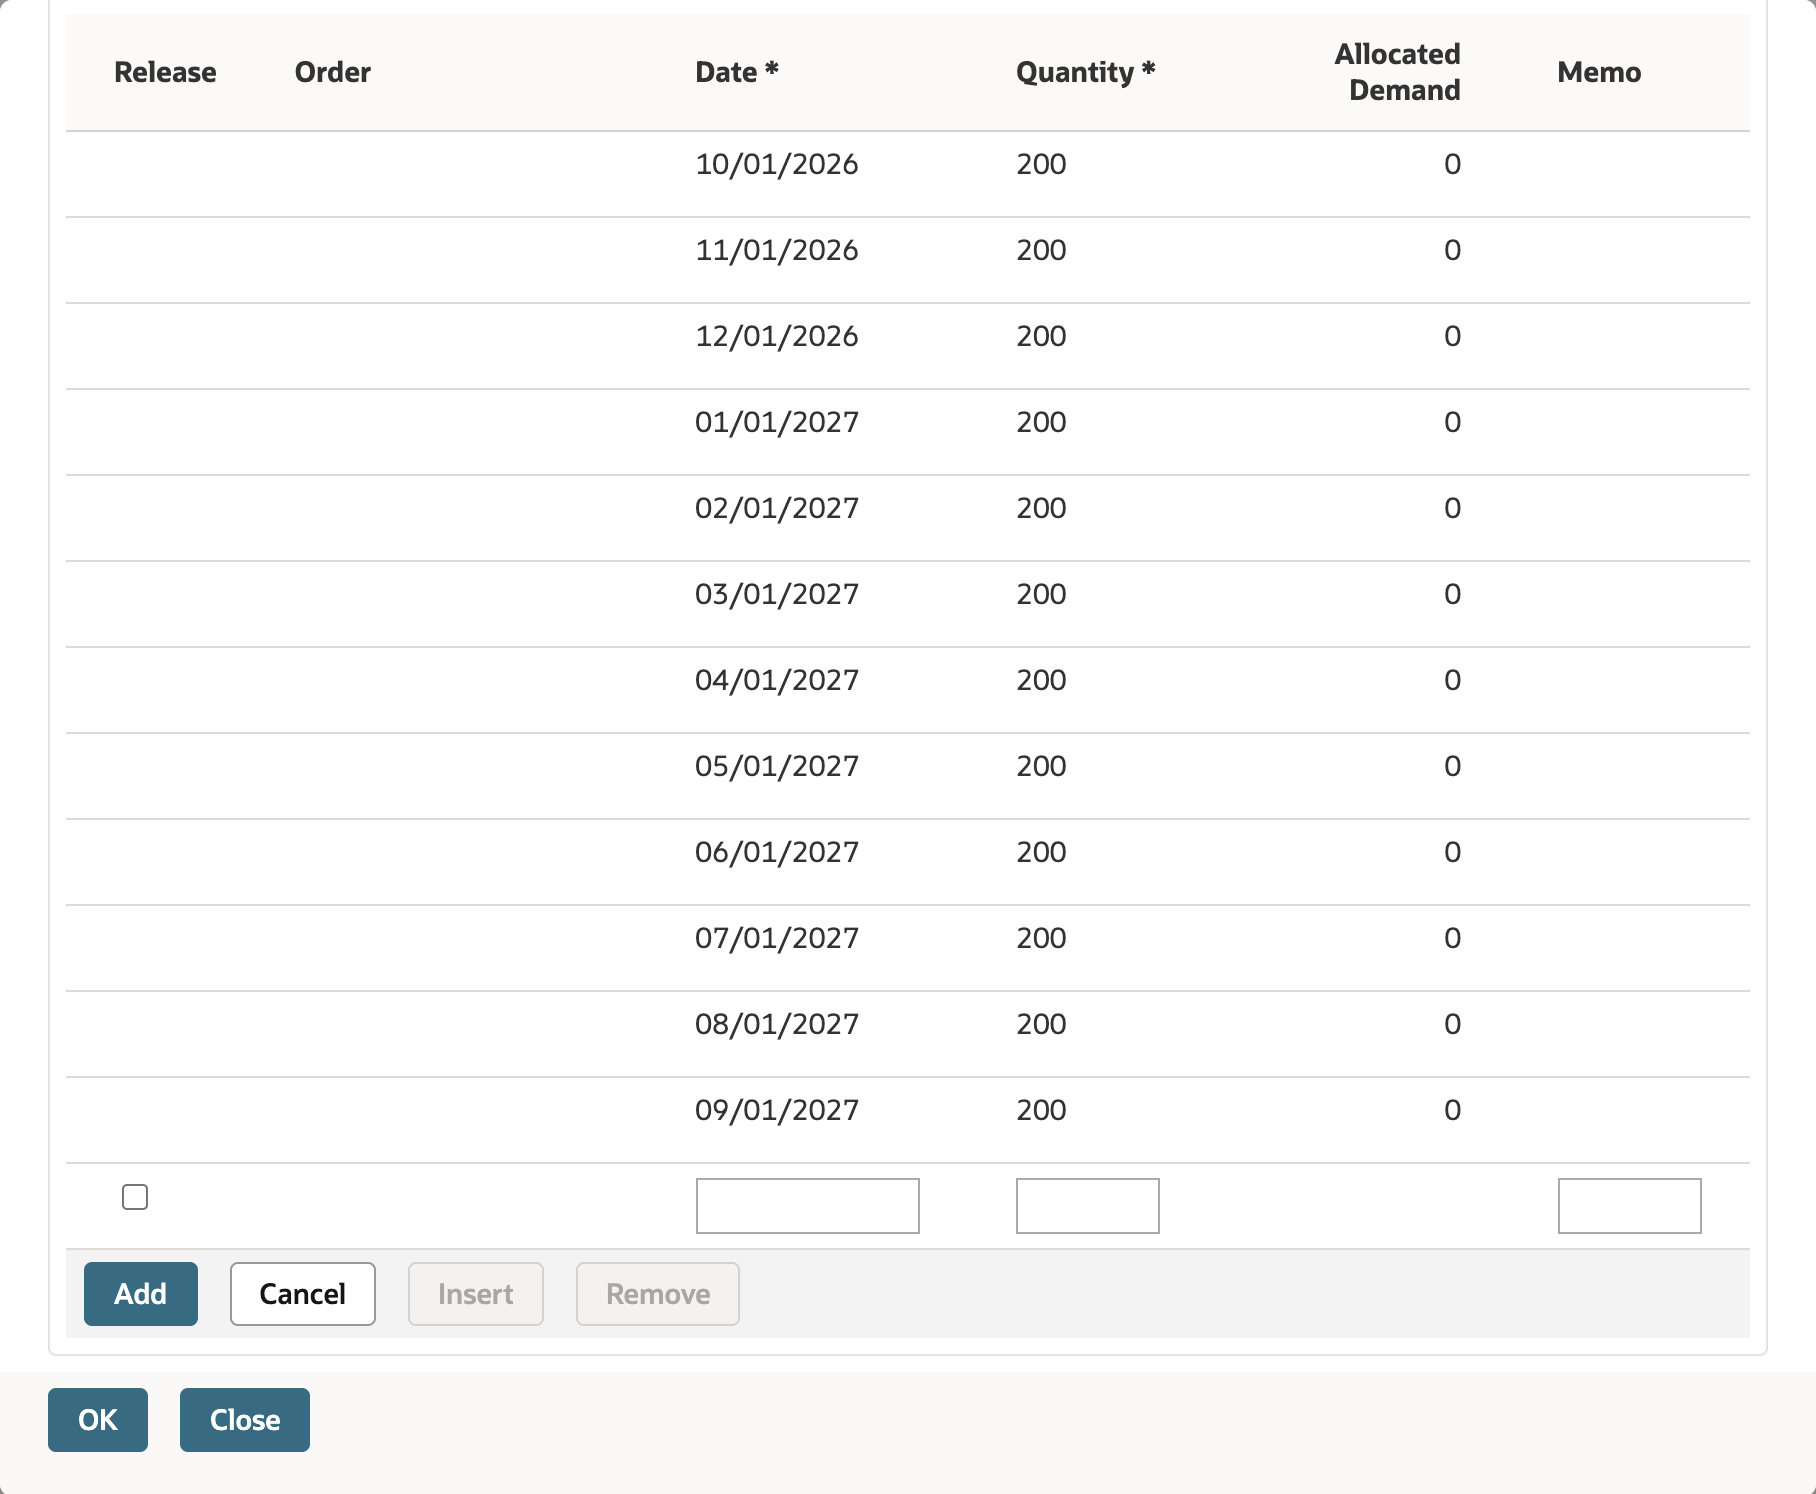Click the Insert button

476,1294
